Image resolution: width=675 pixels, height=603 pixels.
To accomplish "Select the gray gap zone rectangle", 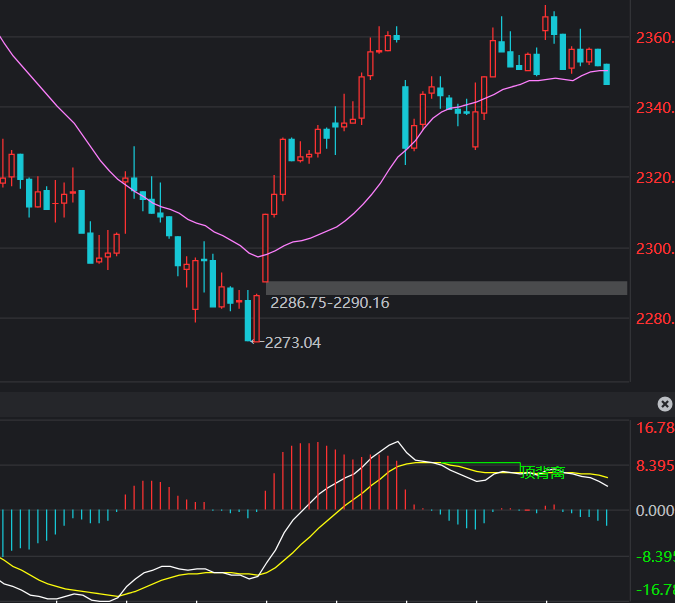I will (446, 288).
